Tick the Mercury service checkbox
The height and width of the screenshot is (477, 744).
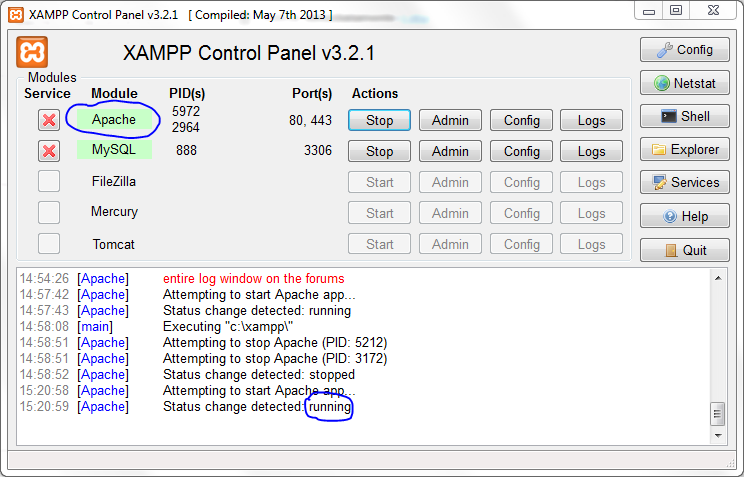click(x=49, y=212)
